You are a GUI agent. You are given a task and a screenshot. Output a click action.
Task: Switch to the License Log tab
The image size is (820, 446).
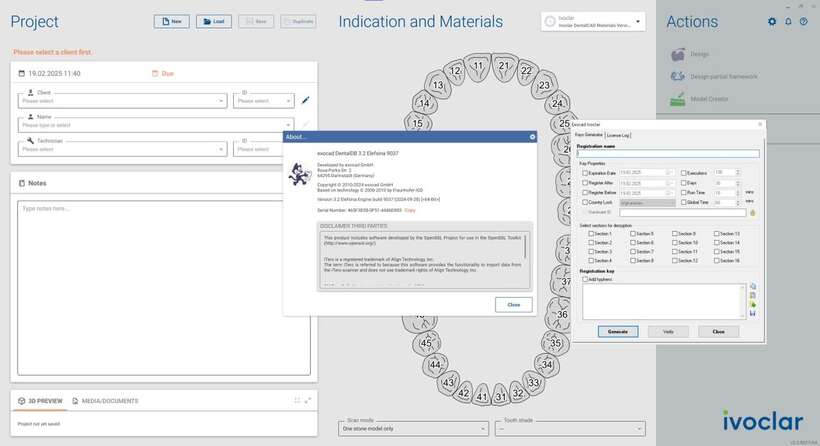pos(618,135)
